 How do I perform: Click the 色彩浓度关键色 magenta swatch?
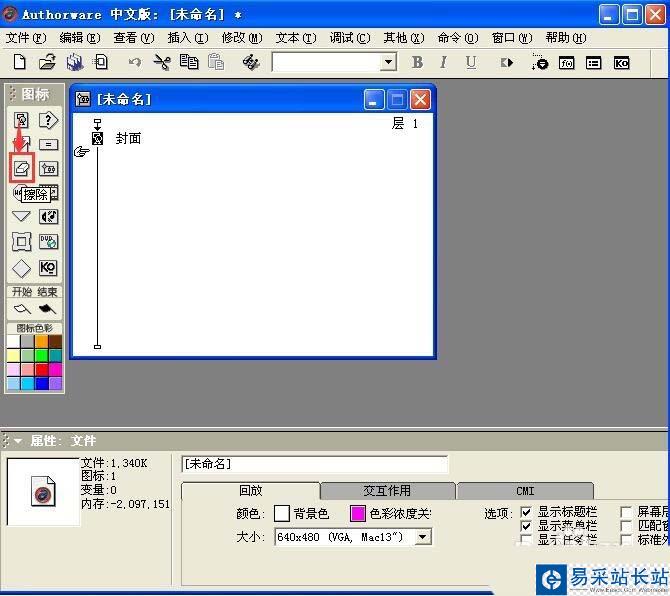(358, 513)
